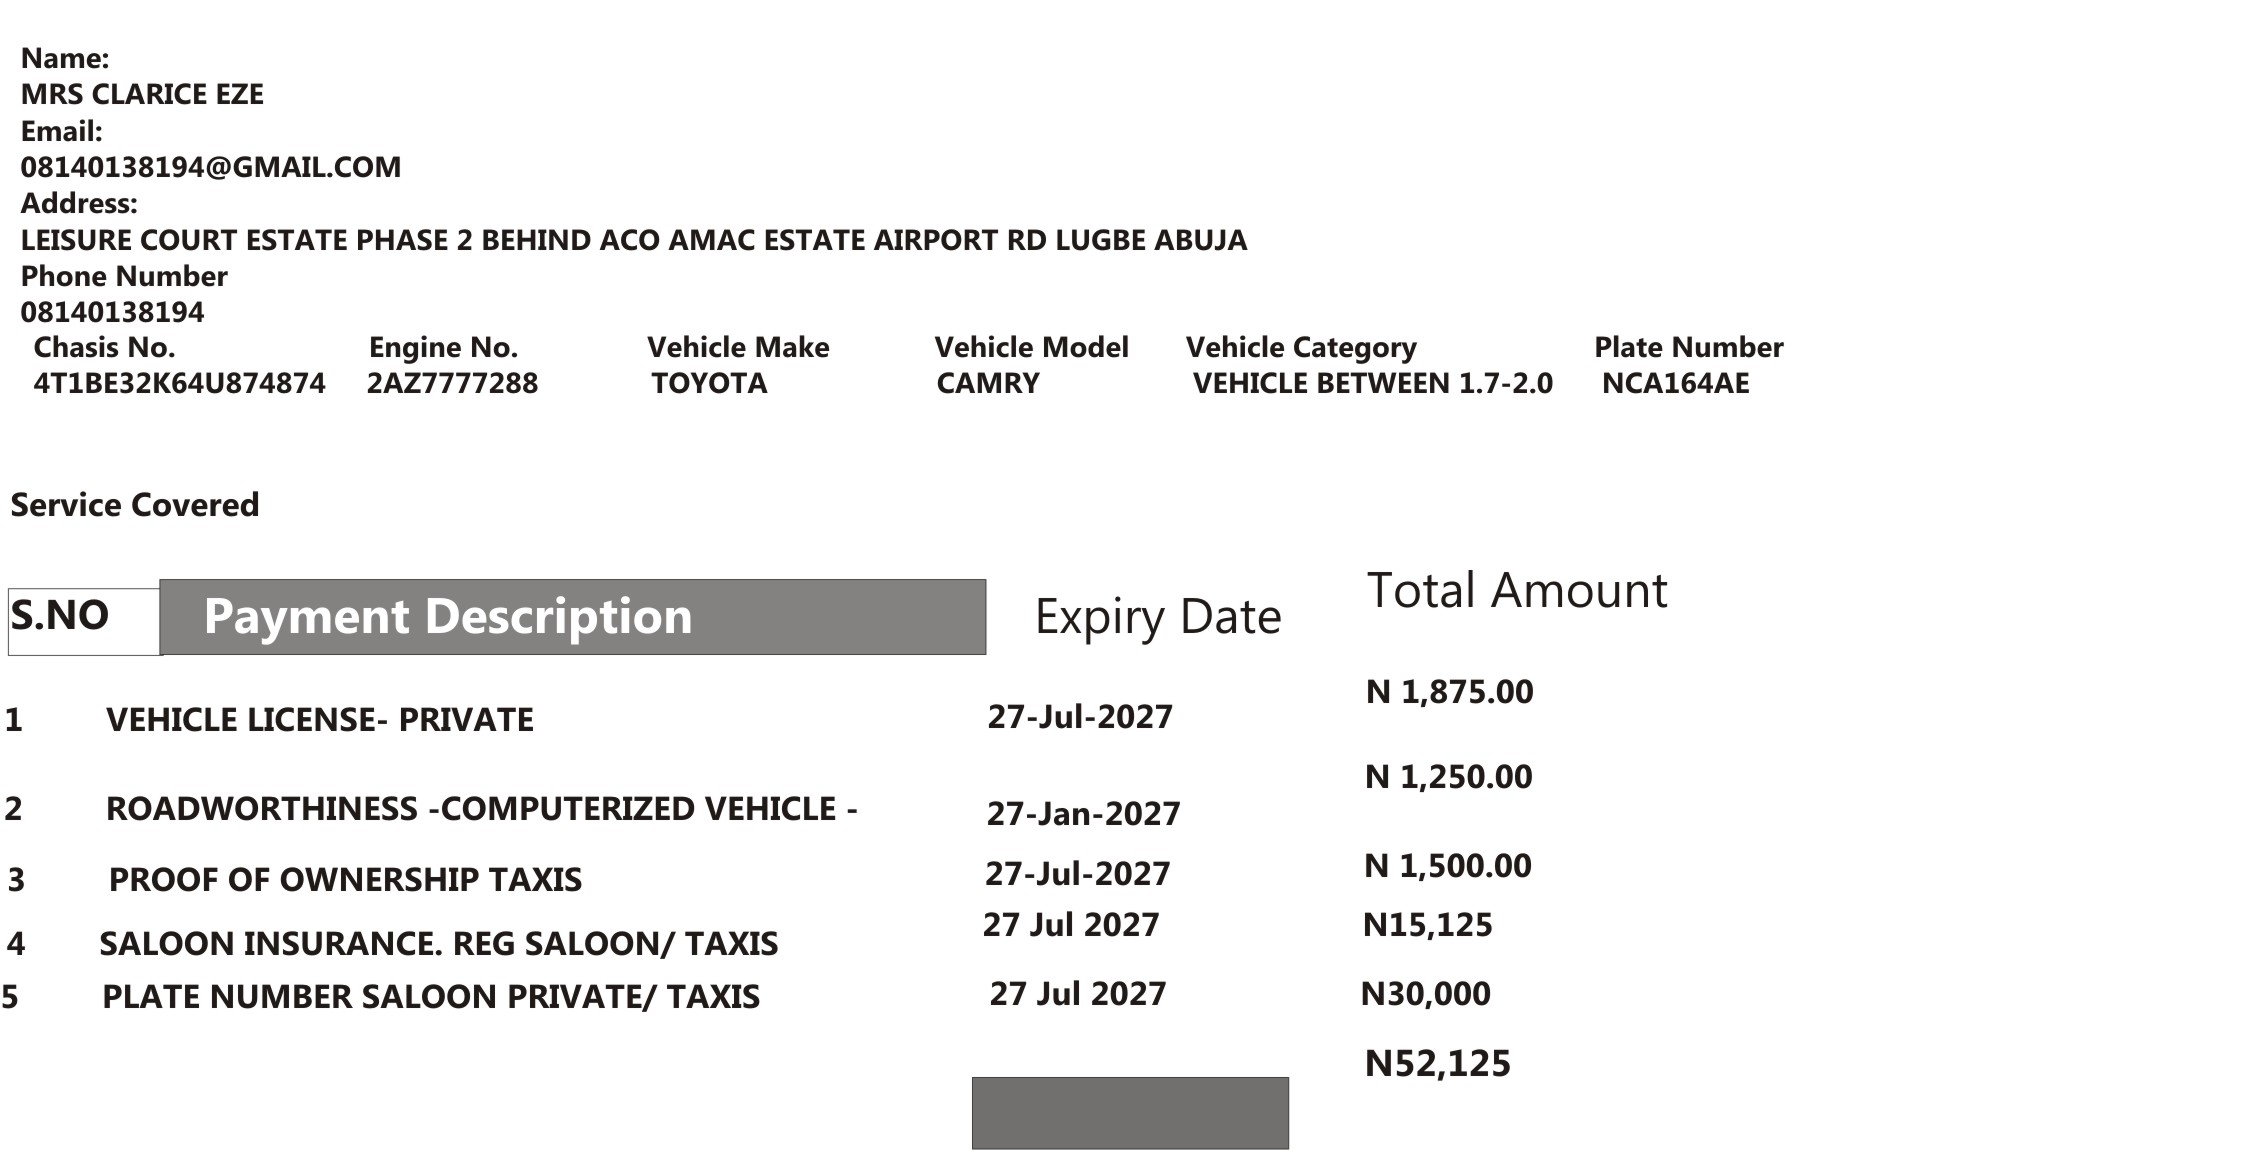Select the email 08140138194@GMAIL.COM
This screenshot has width=2252, height=1150.
tap(211, 167)
